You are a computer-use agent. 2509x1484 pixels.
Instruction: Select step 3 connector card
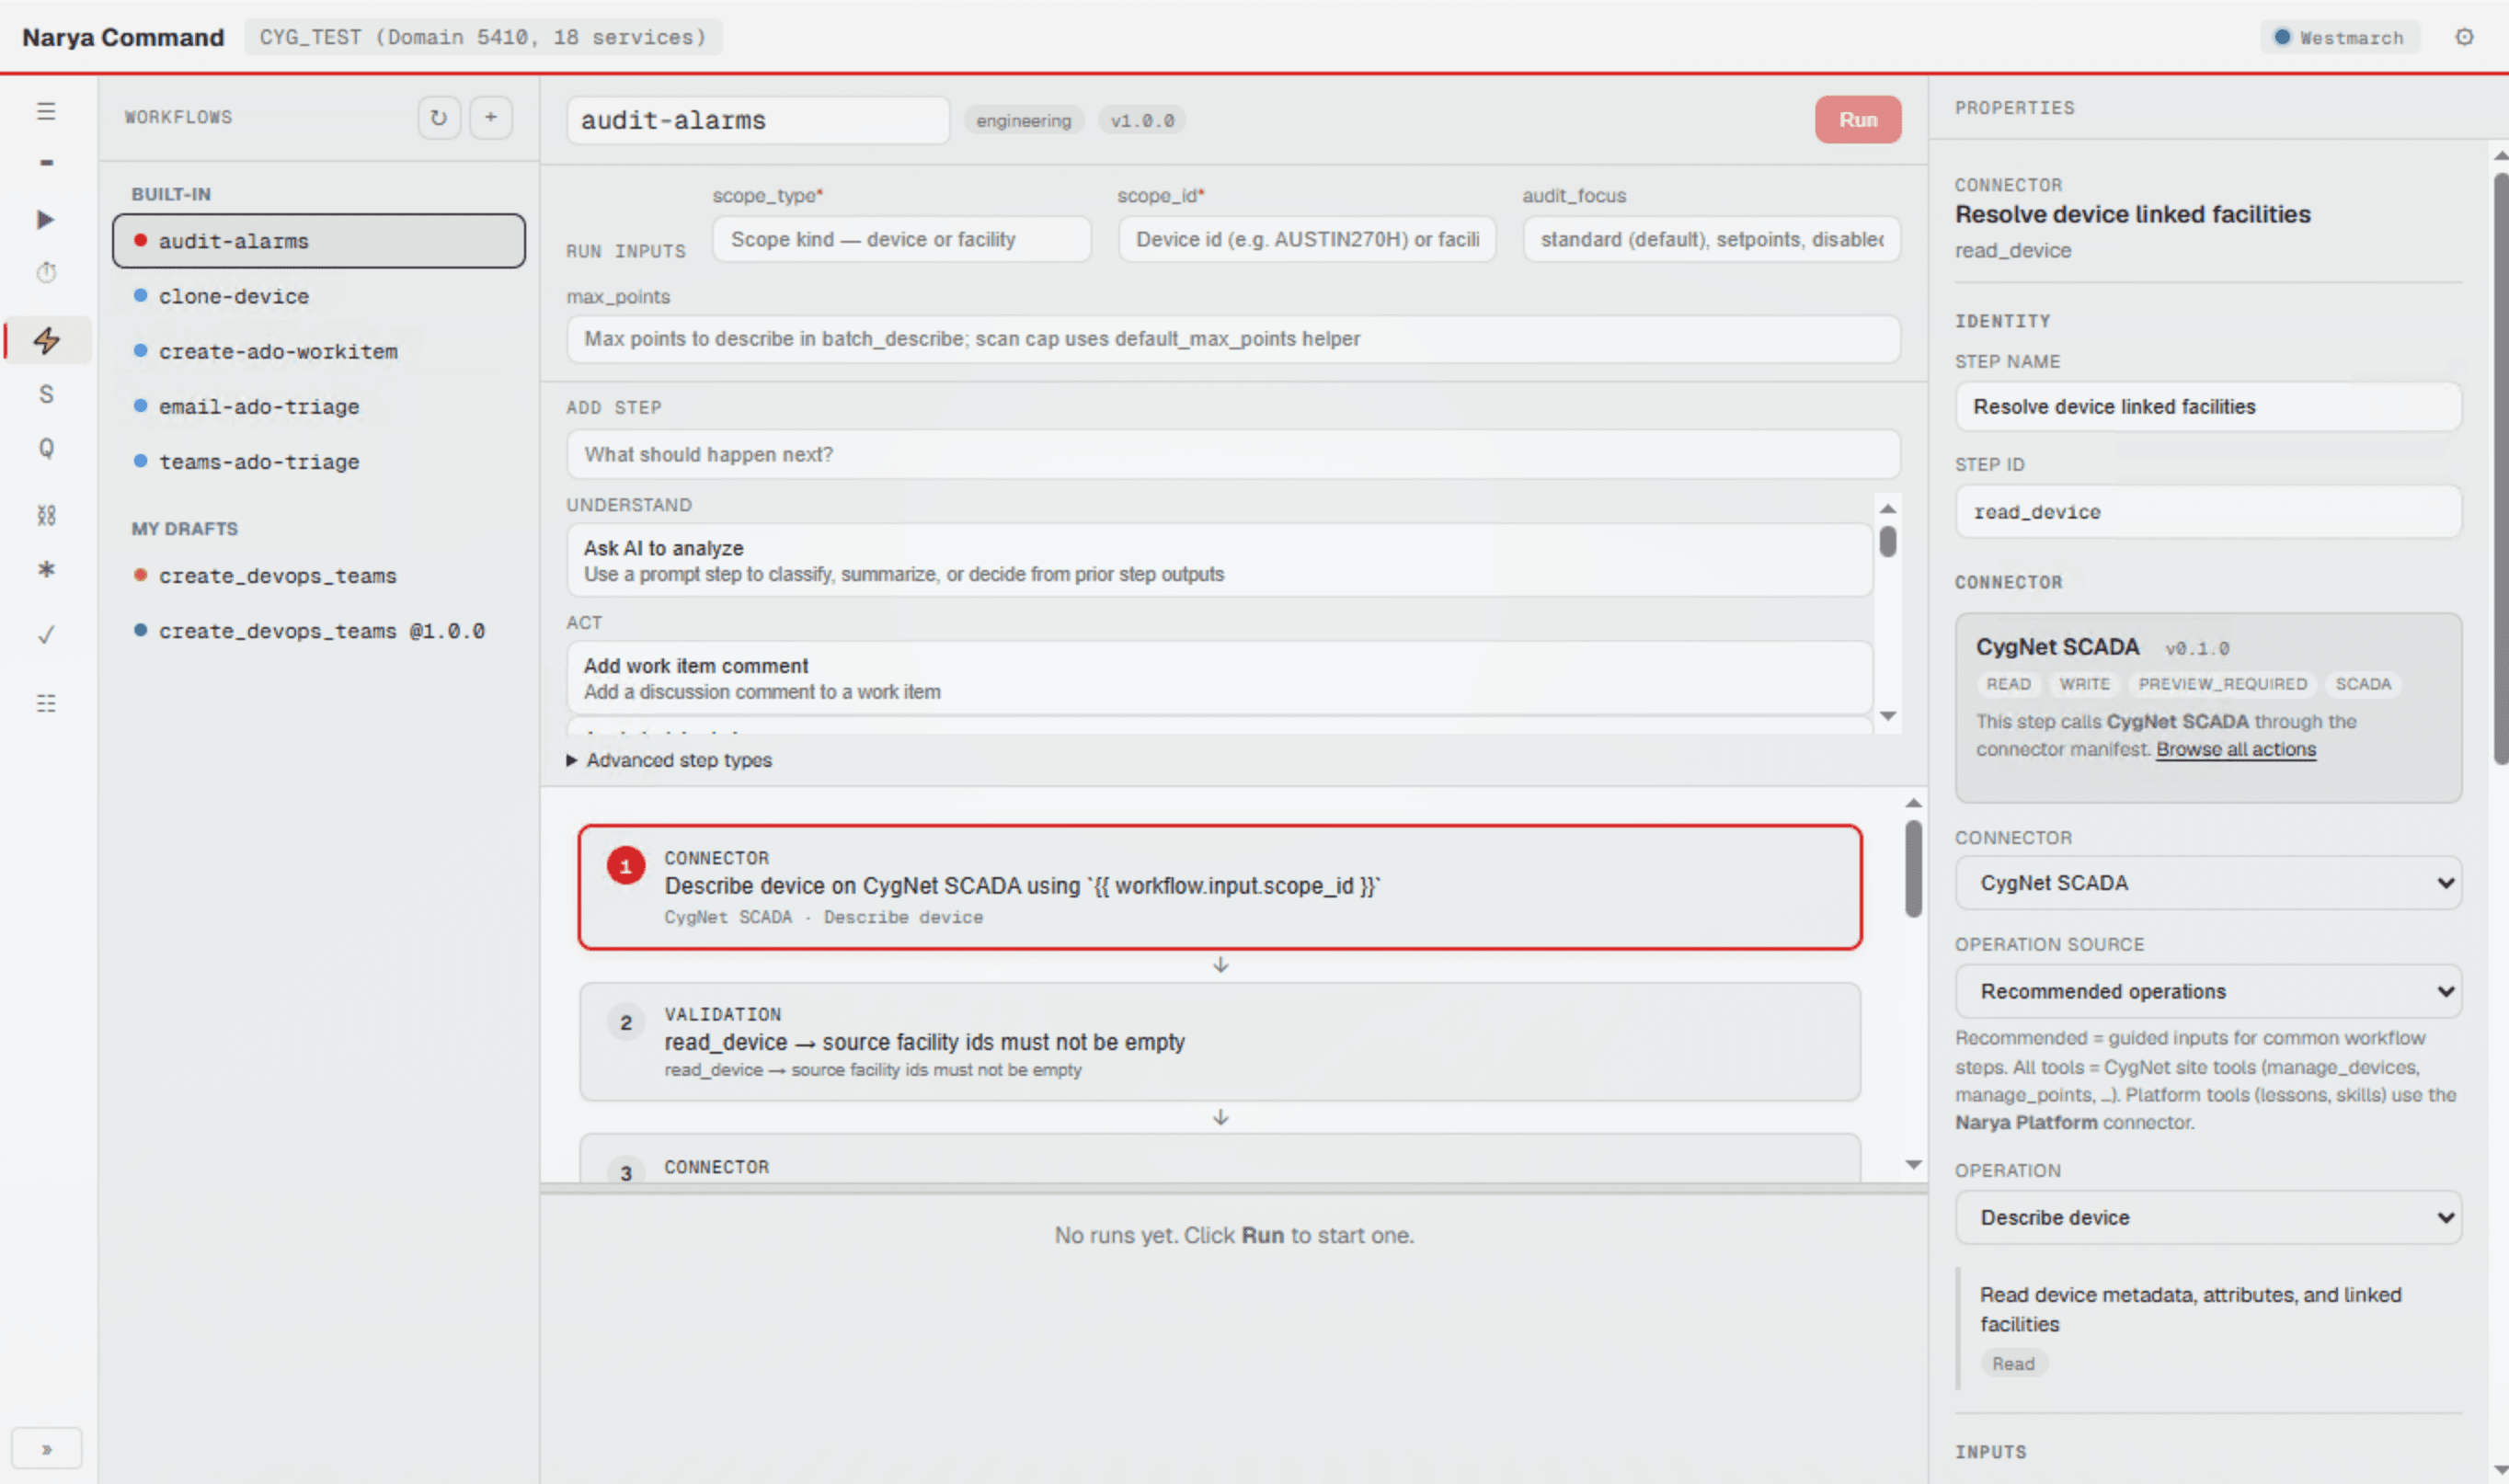pyautogui.click(x=1220, y=1158)
